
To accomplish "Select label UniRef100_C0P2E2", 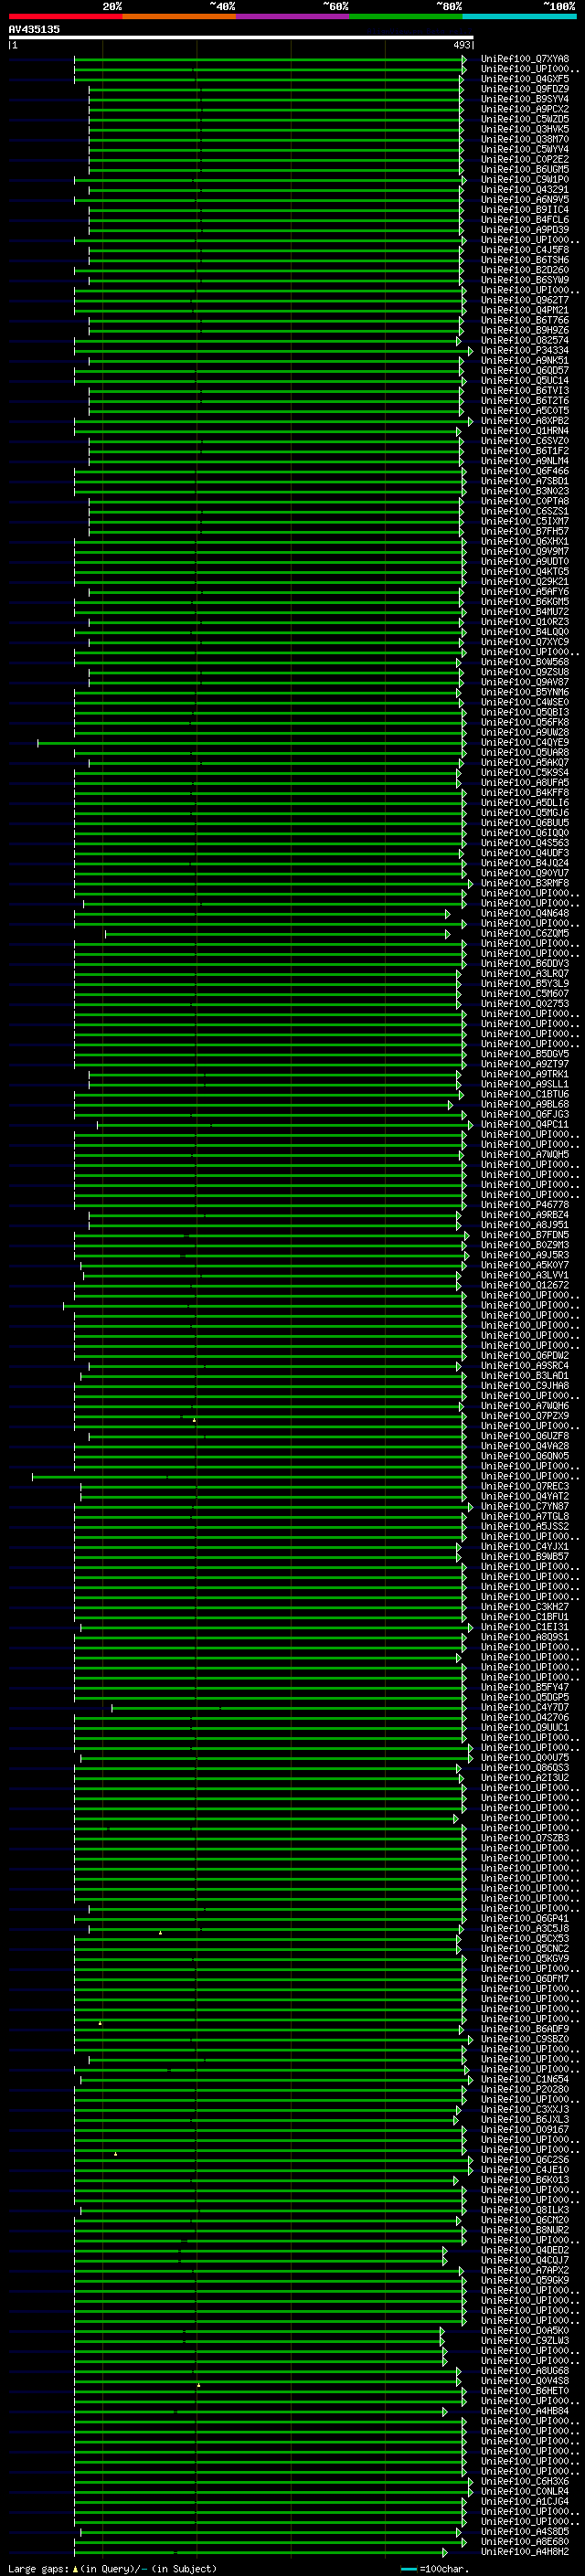I will click(x=525, y=159).
